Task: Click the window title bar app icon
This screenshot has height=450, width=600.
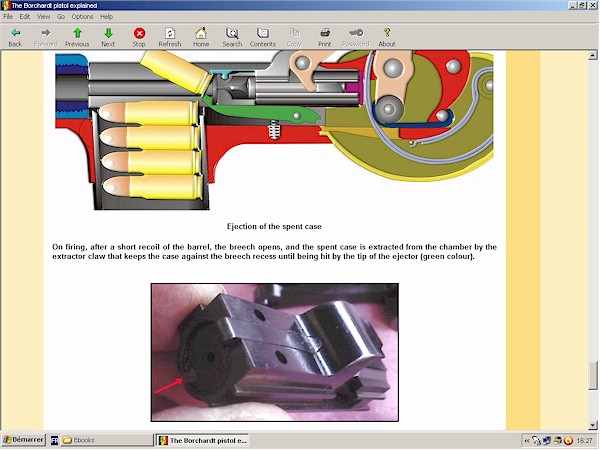Action: pos(6,5)
